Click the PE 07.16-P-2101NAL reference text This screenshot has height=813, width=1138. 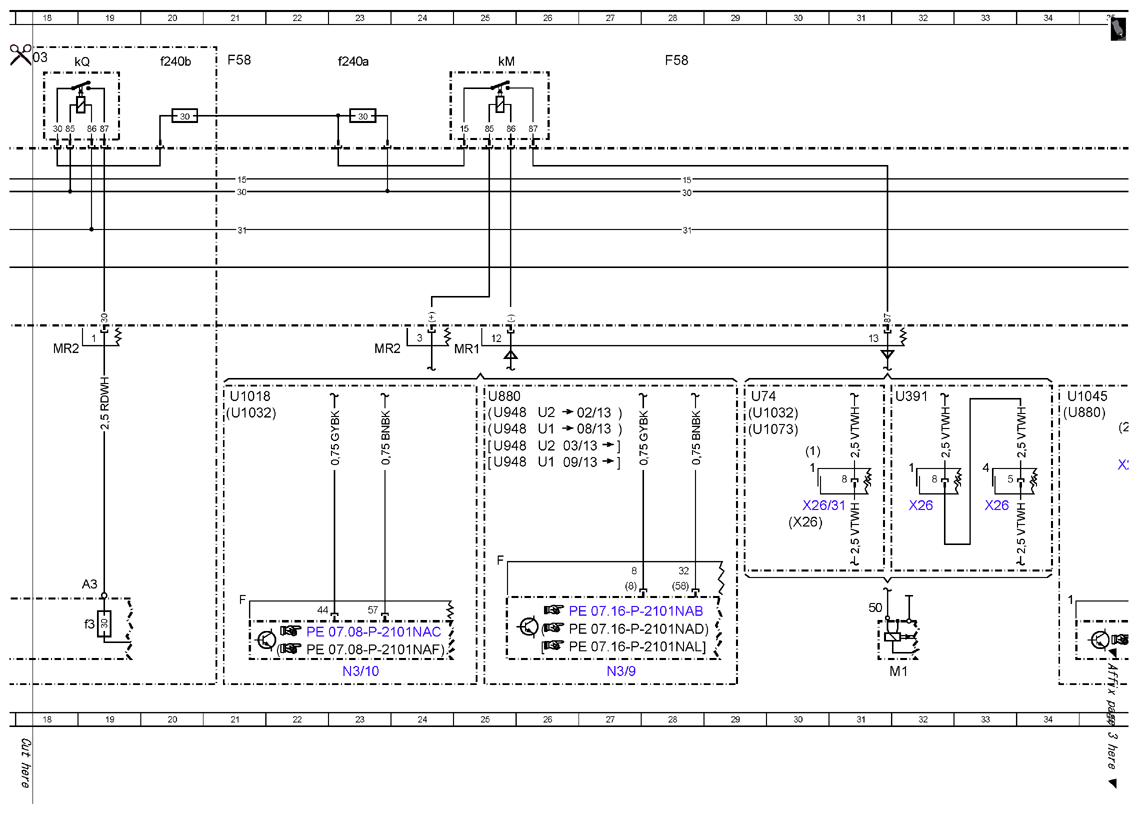[x=636, y=646]
